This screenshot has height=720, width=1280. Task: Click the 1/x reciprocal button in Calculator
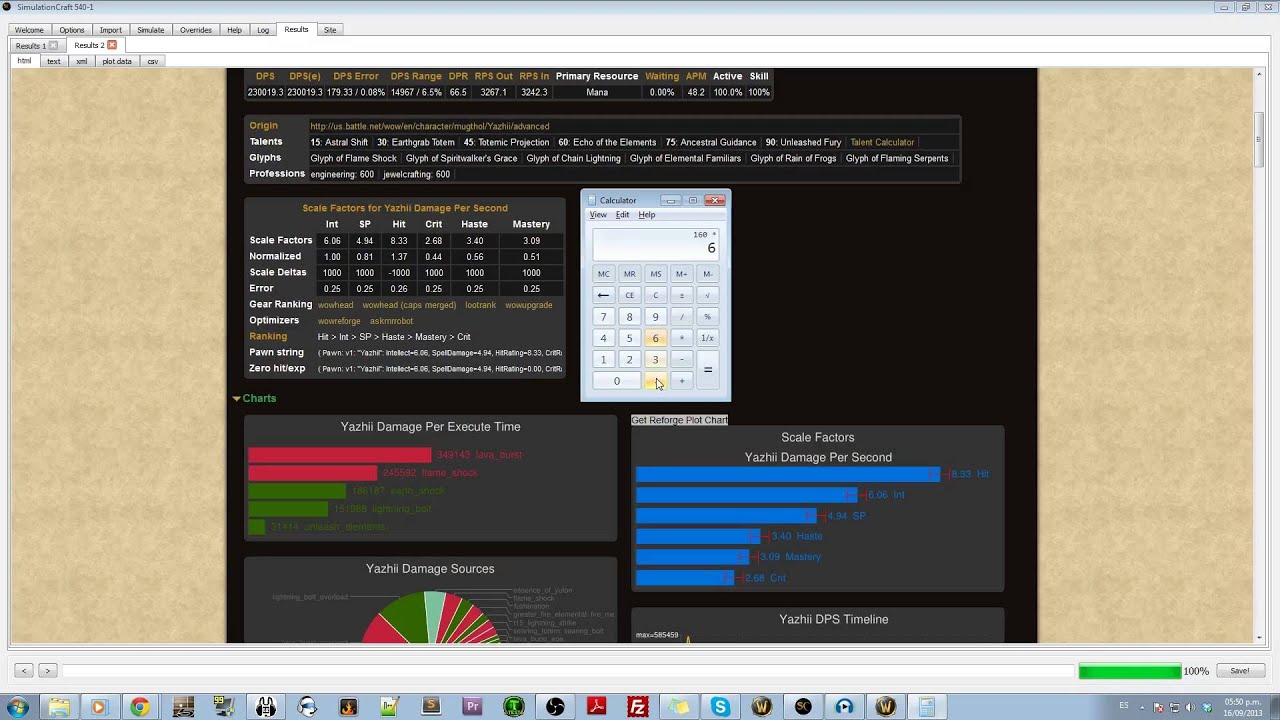click(707, 338)
